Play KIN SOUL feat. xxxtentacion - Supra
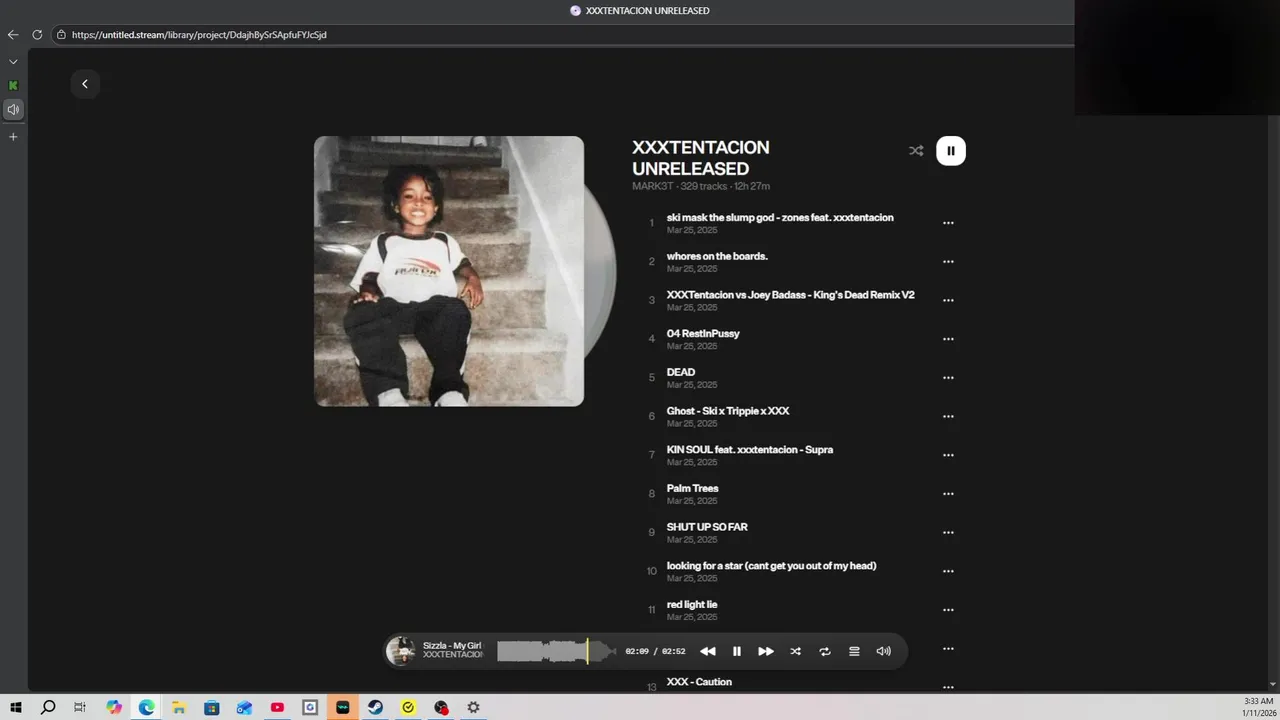The height and width of the screenshot is (720, 1280). coord(750,449)
